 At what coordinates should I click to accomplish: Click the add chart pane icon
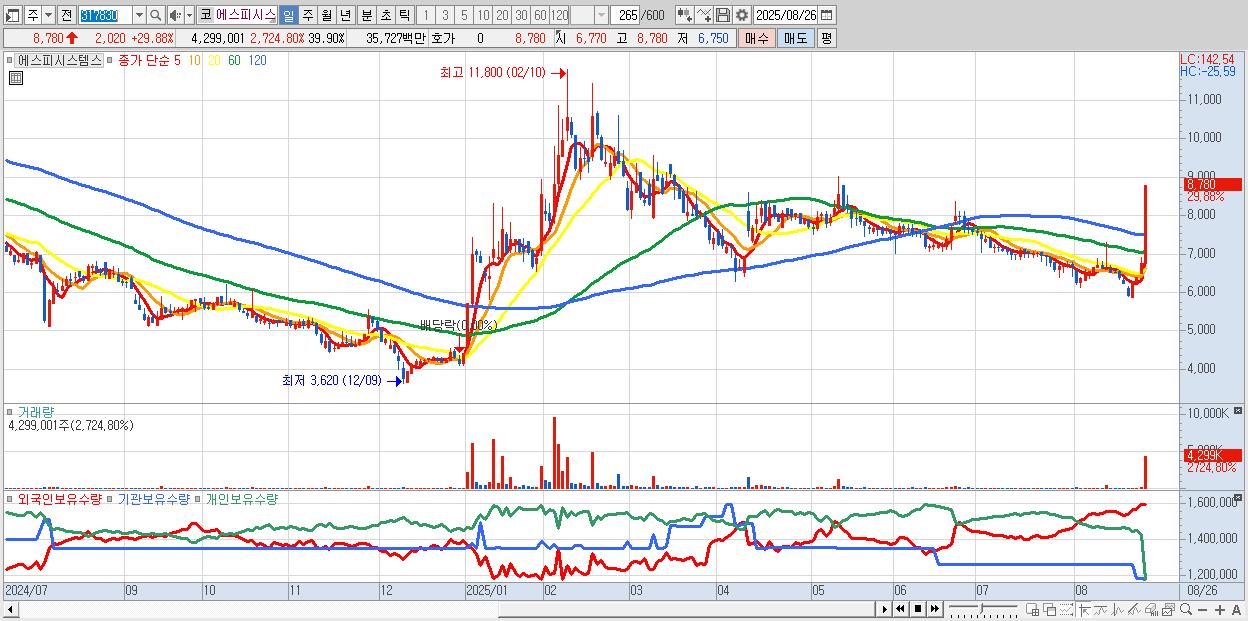coord(1033,609)
